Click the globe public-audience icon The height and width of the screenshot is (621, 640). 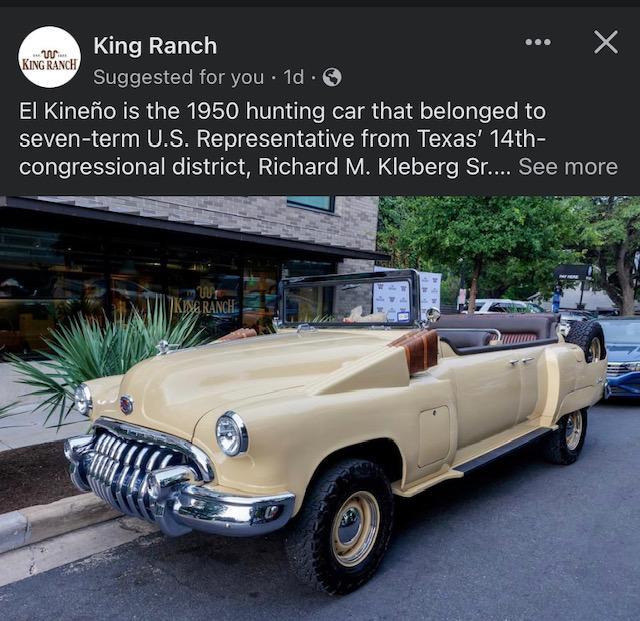pyautogui.click(x=332, y=77)
